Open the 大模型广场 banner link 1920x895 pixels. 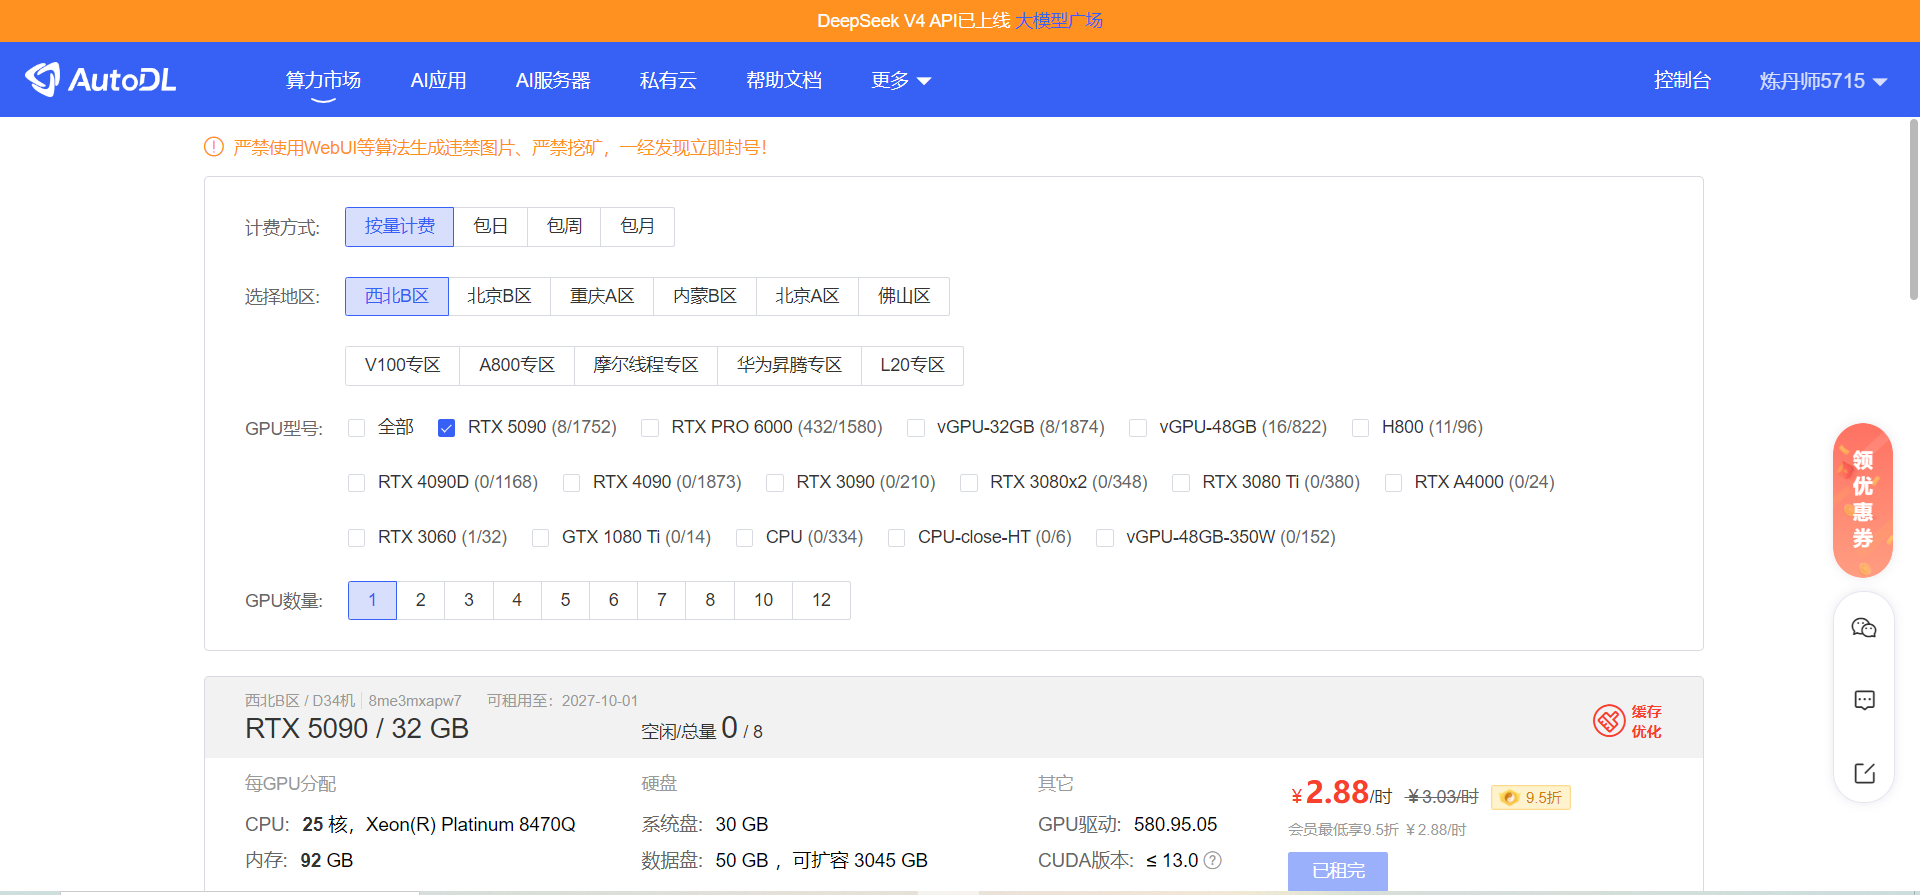[x=1058, y=21]
